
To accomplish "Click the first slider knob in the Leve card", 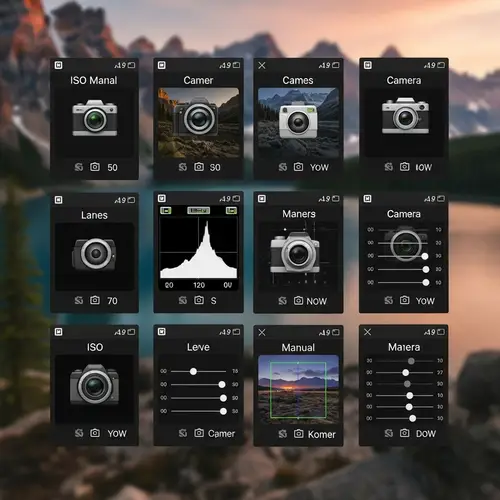I will [x=193, y=371].
